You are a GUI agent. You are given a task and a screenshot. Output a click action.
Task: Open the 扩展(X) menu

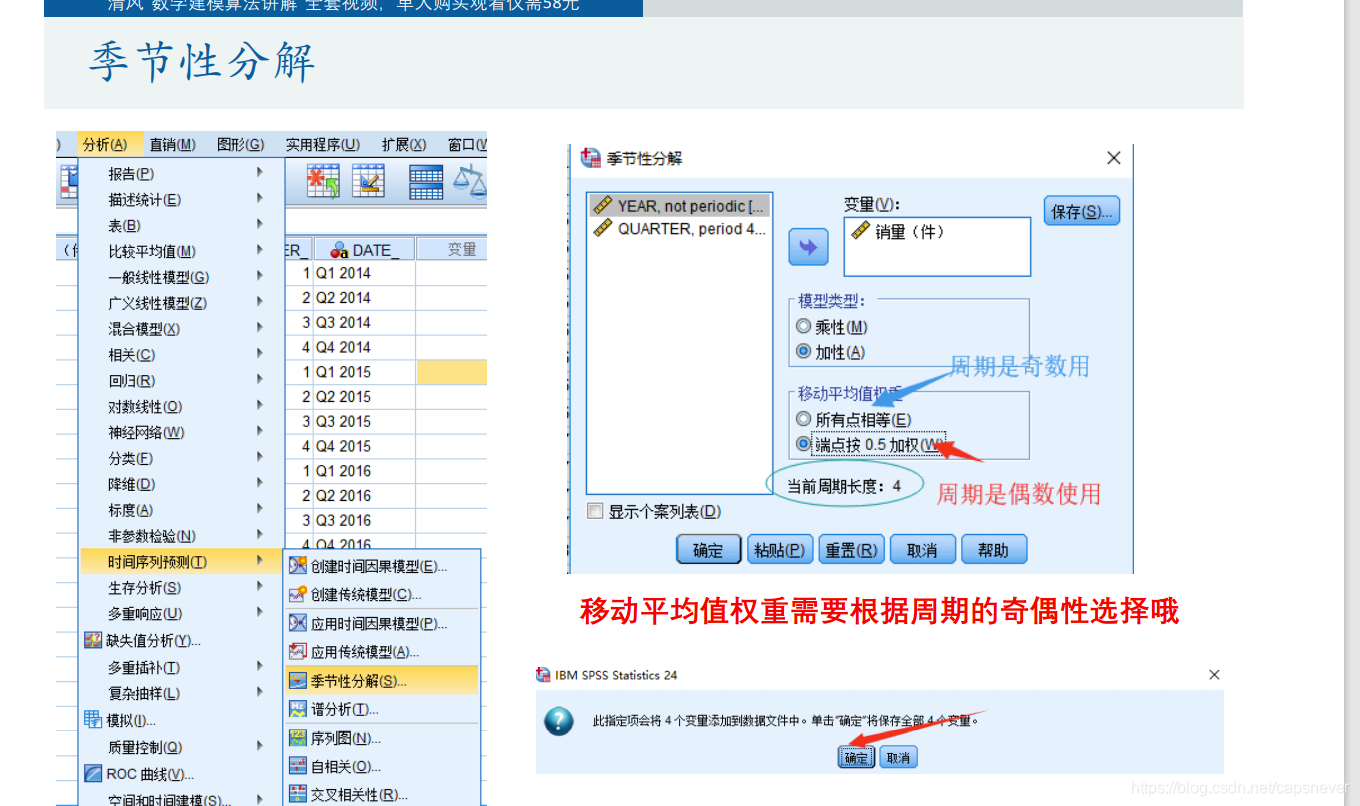point(404,145)
